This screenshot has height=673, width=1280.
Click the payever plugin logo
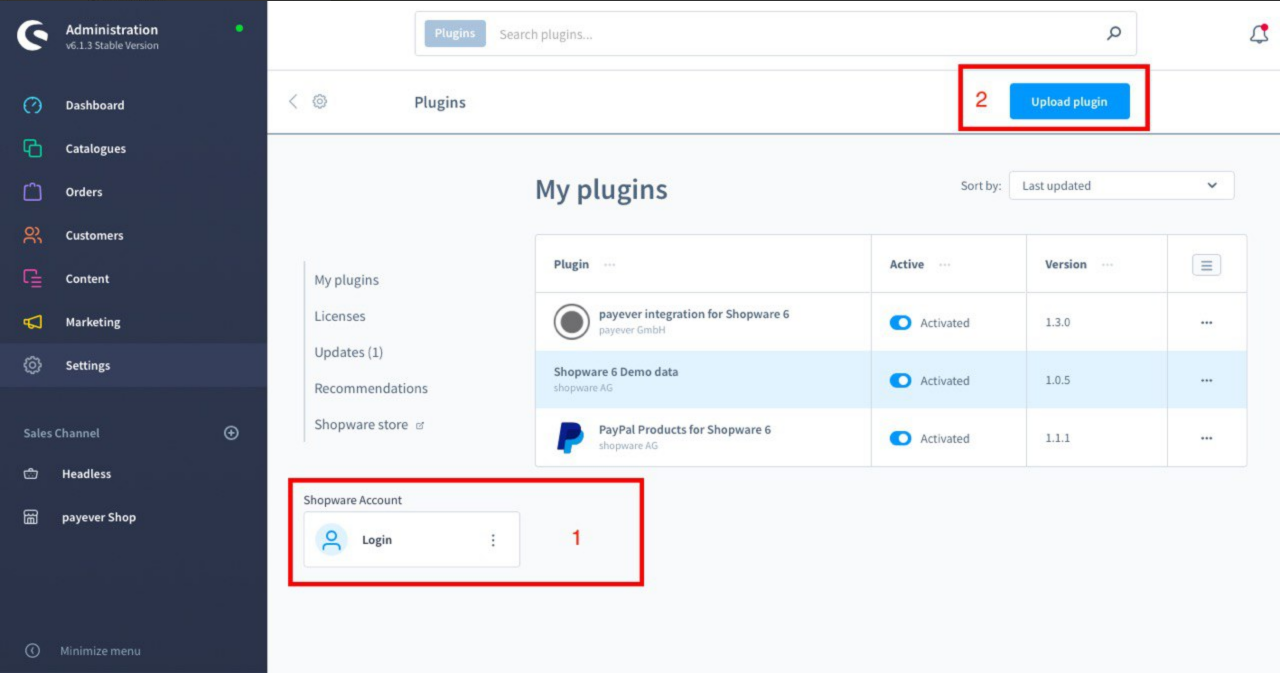pyautogui.click(x=572, y=322)
